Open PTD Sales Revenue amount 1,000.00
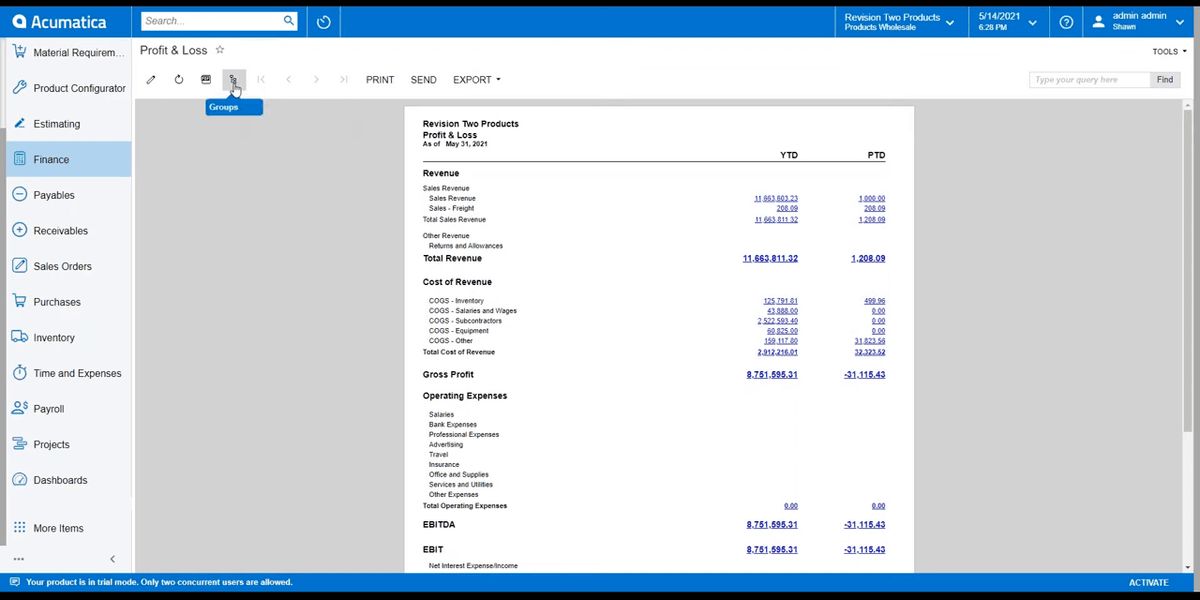 point(872,199)
